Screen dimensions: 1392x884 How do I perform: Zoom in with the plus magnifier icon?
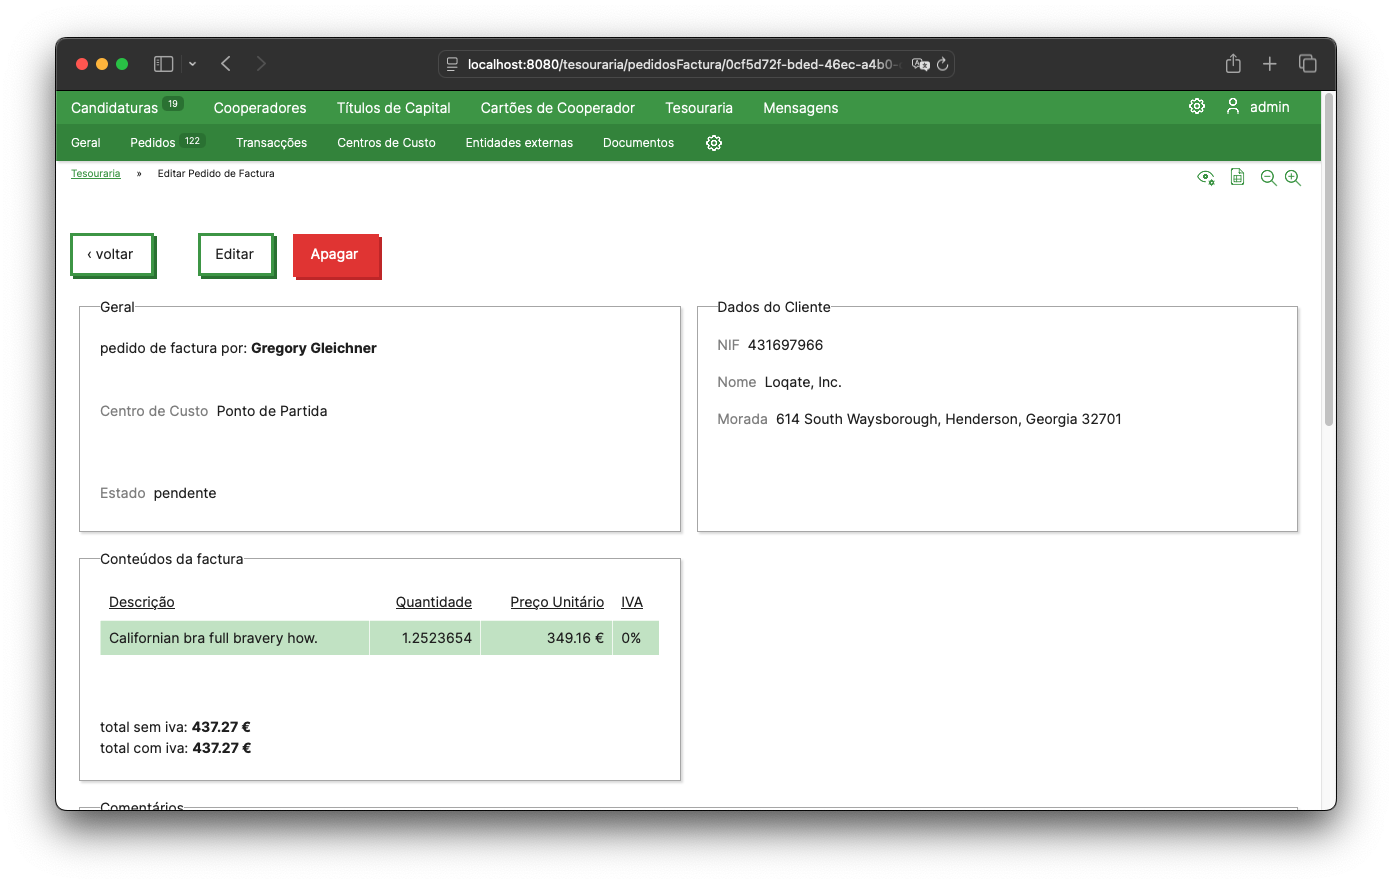coord(1293,178)
